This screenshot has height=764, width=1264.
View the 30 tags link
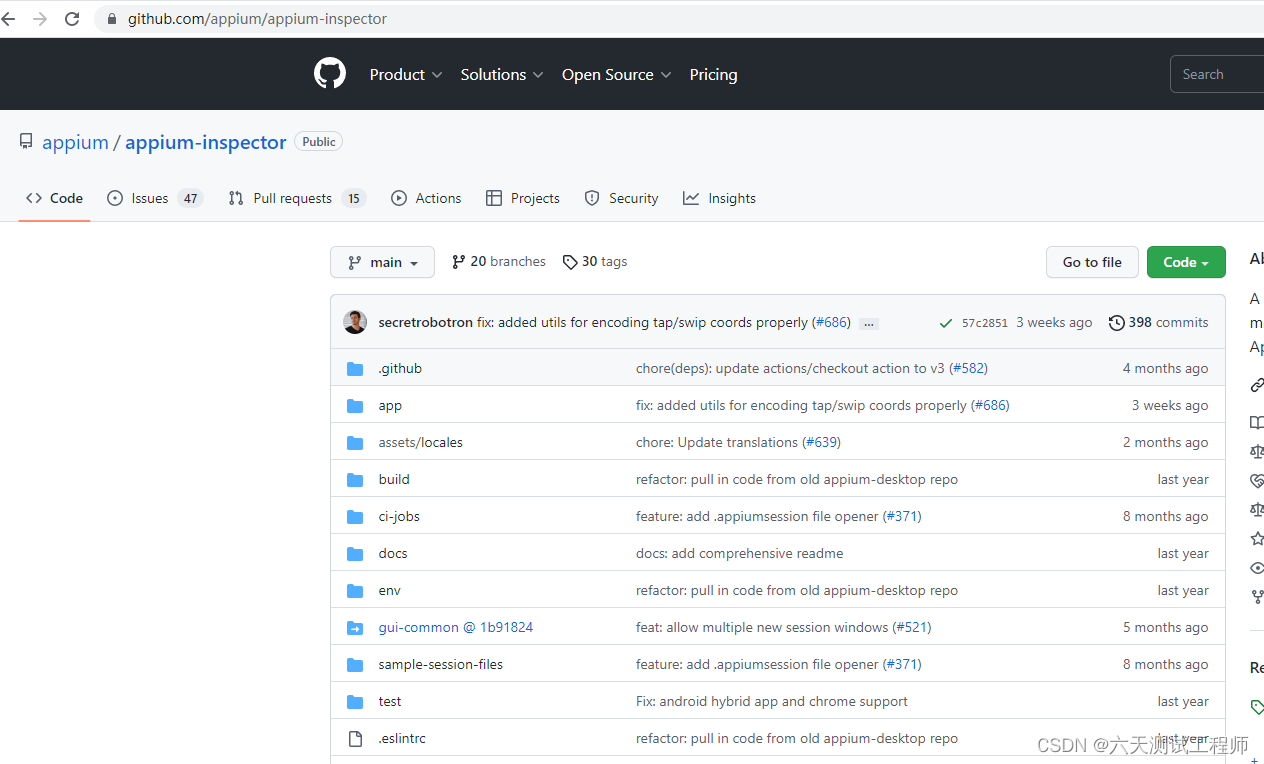(595, 262)
